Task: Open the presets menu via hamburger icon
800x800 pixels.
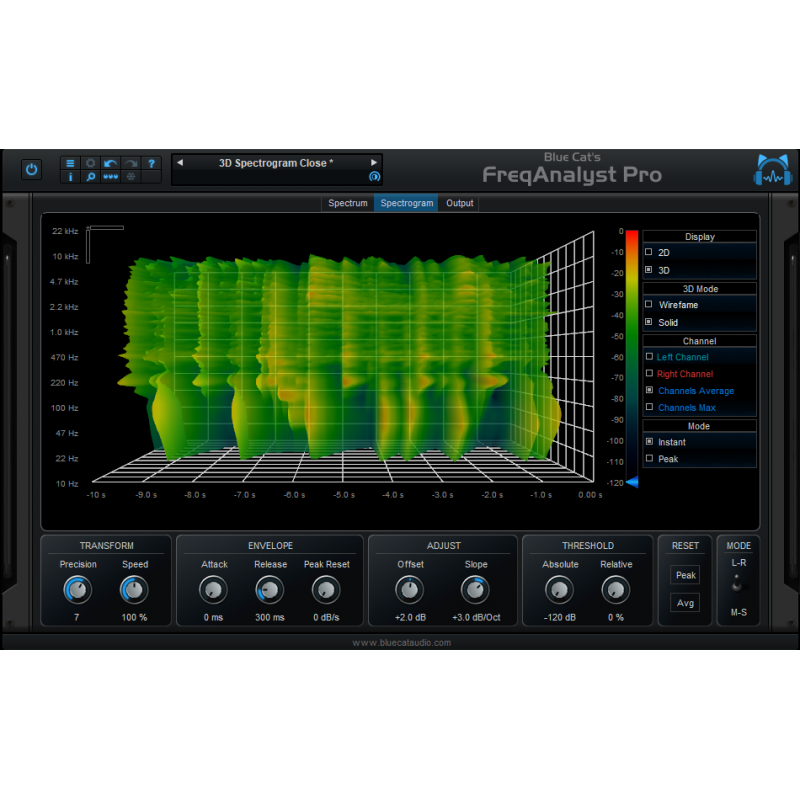Action: coord(70,163)
